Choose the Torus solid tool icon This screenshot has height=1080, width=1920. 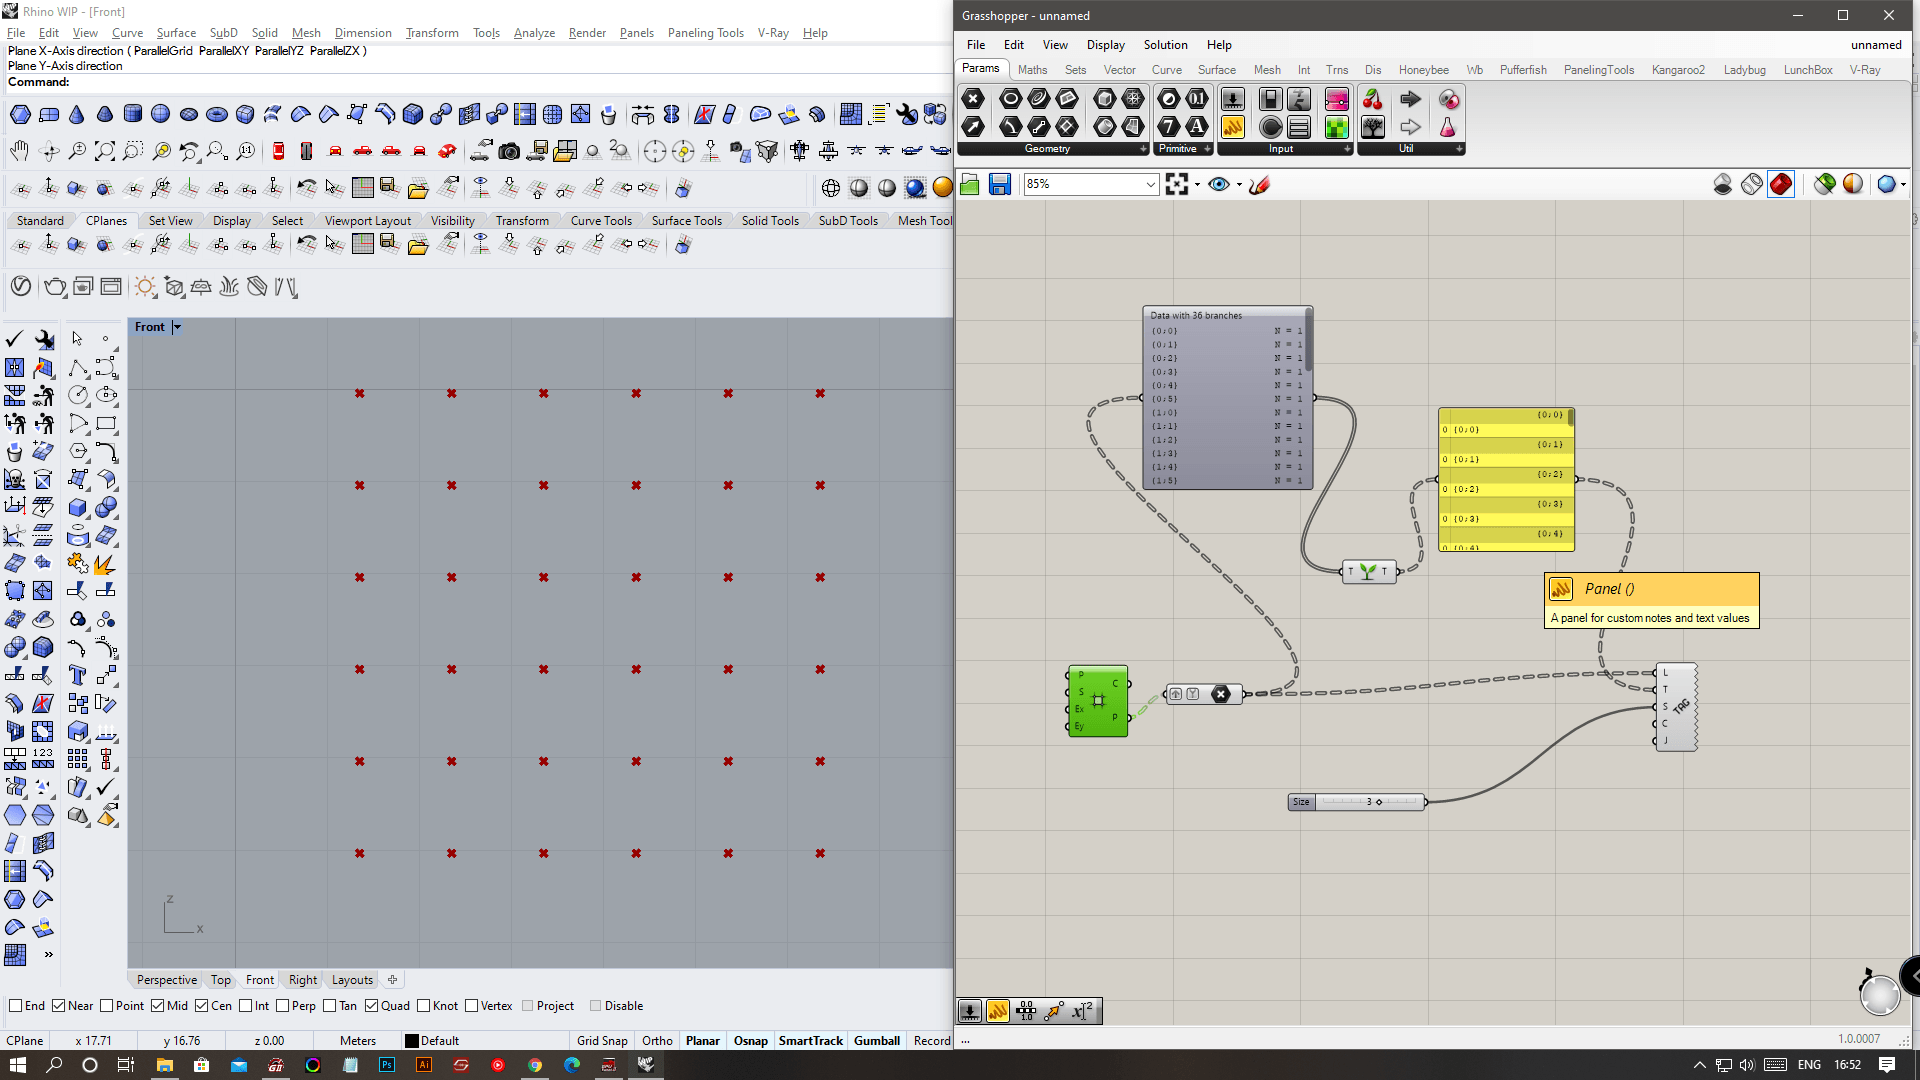(216, 114)
